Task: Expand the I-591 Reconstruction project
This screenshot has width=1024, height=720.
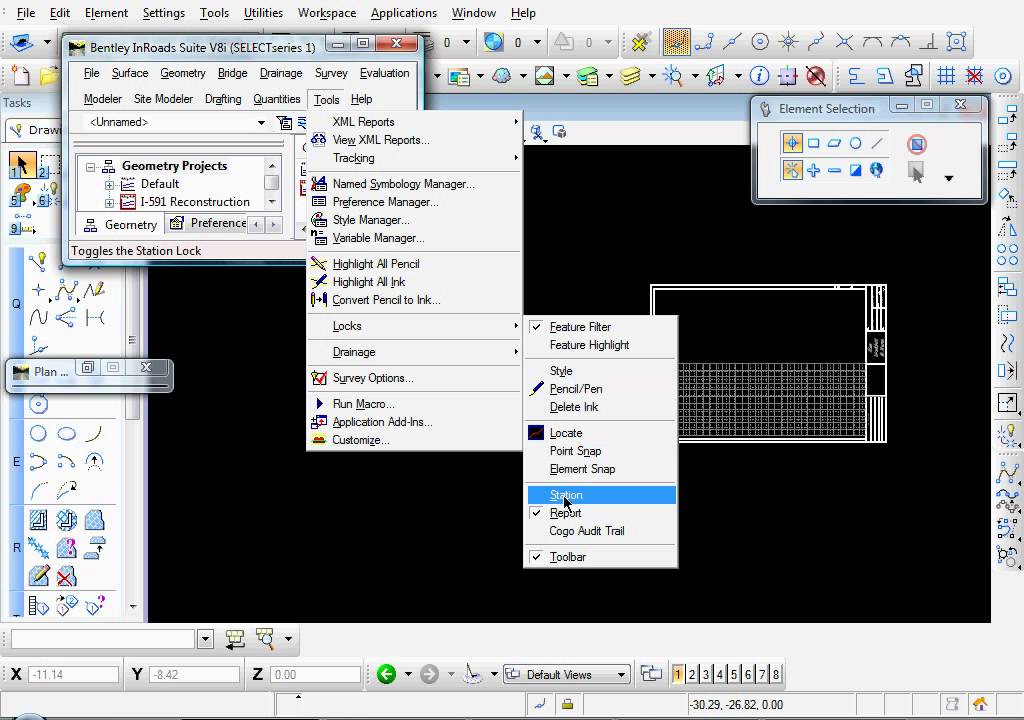Action: point(110,203)
